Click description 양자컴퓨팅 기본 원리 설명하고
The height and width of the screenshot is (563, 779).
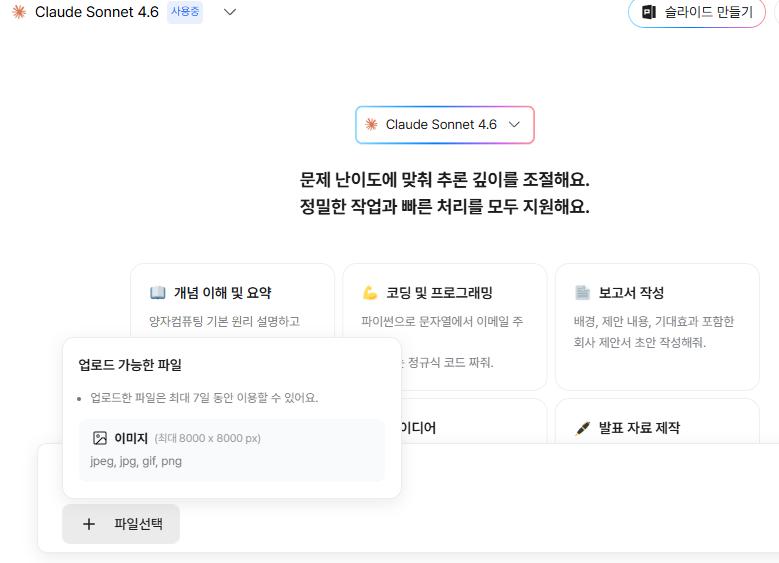(x=225, y=322)
